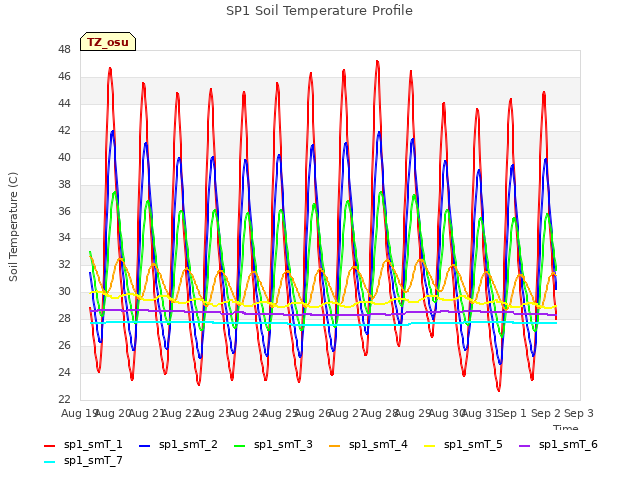Toggle the sp1_smT_6 legend entry
This screenshot has height=480, width=640.
click(558, 444)
